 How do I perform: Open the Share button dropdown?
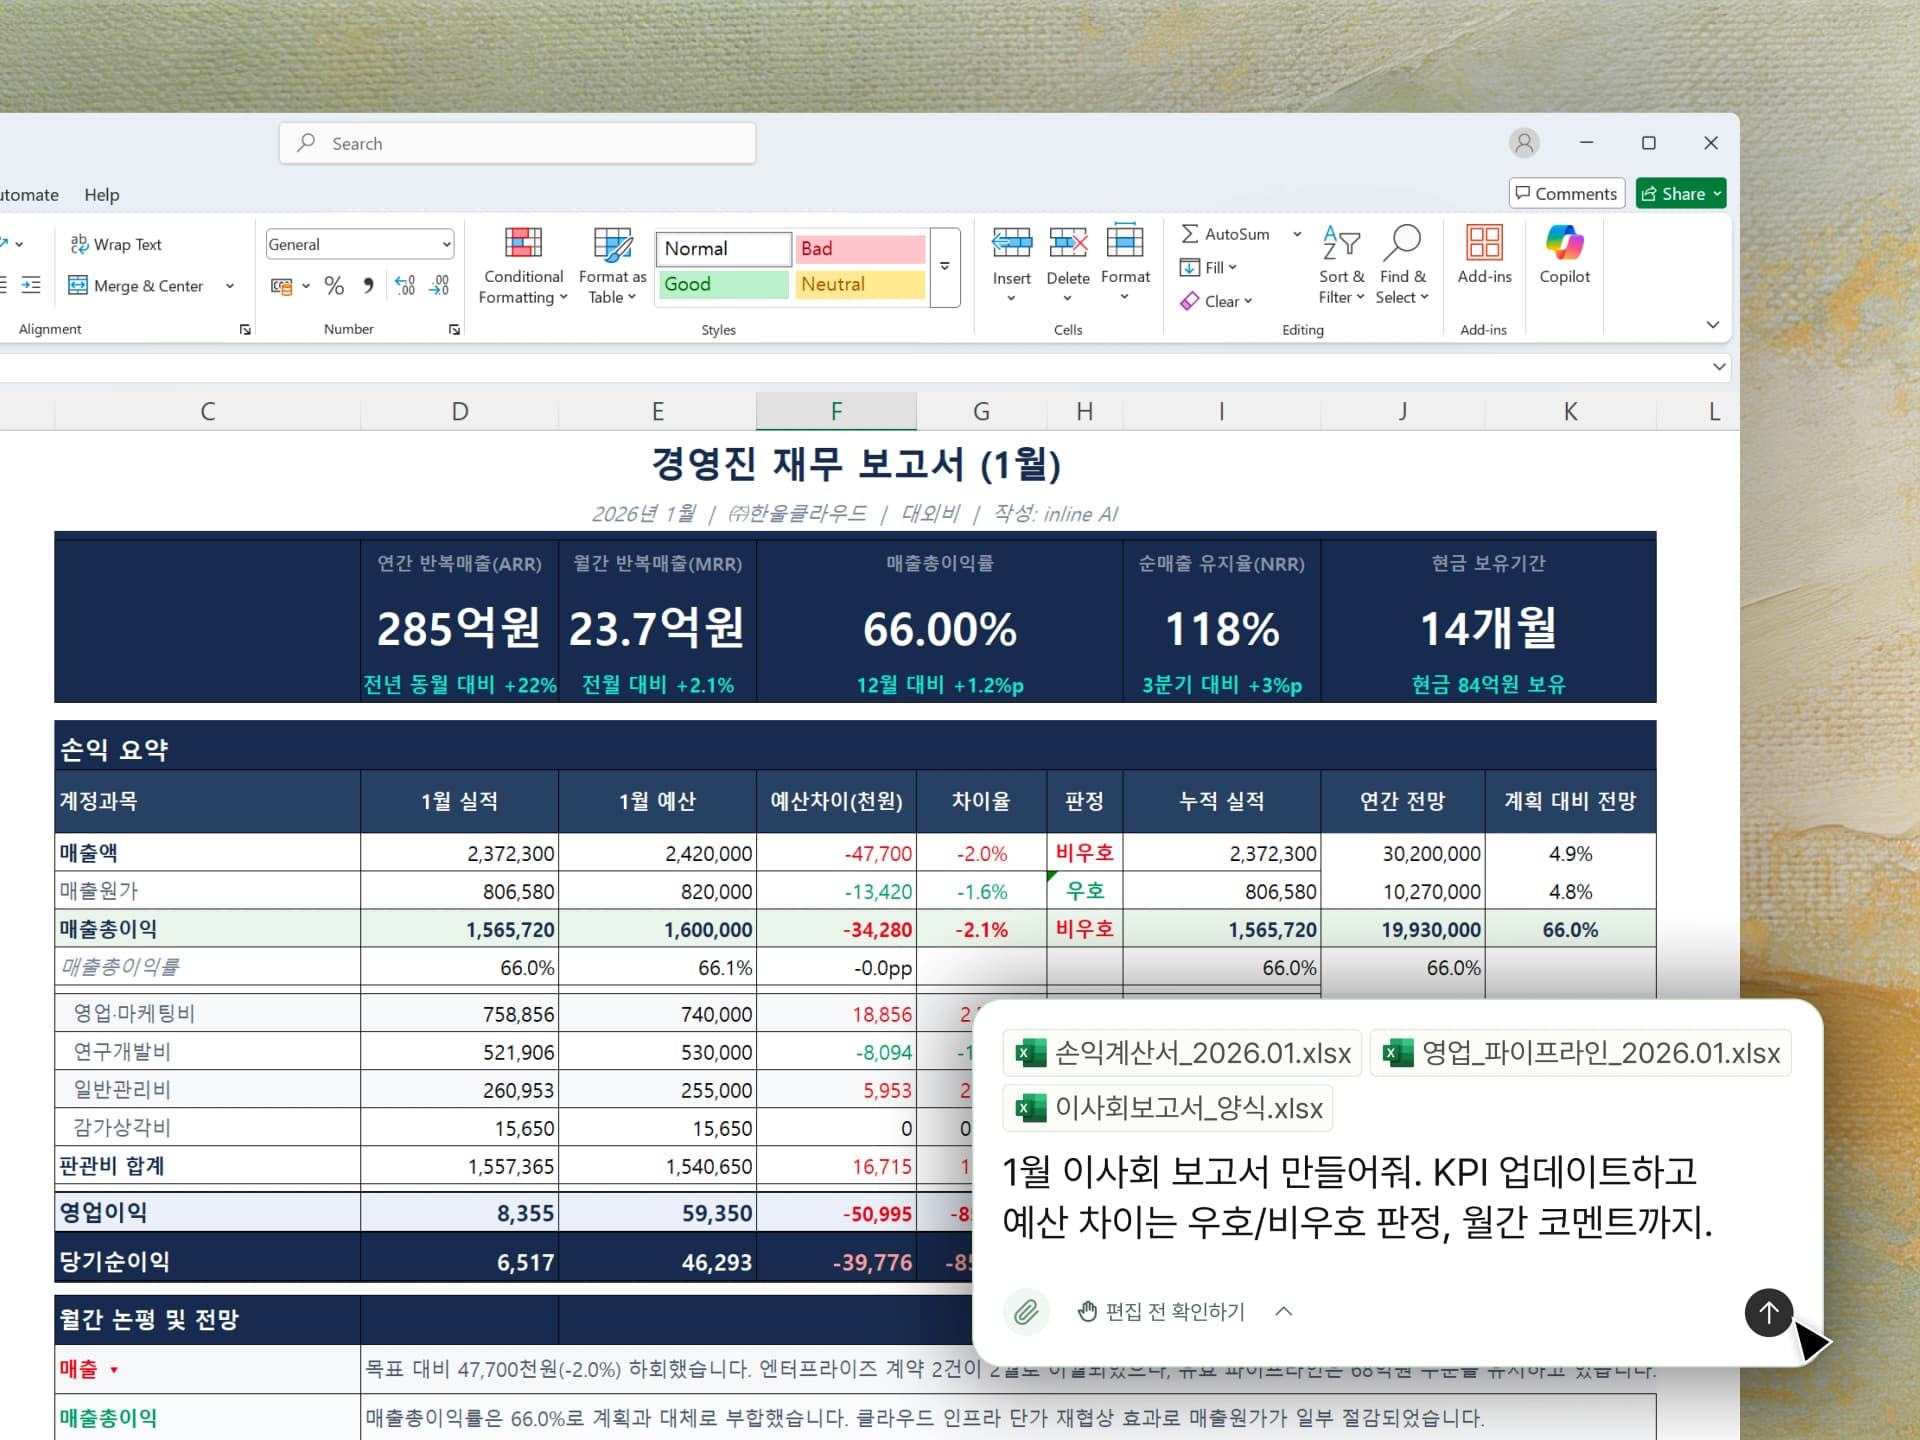coord(1717,194)
